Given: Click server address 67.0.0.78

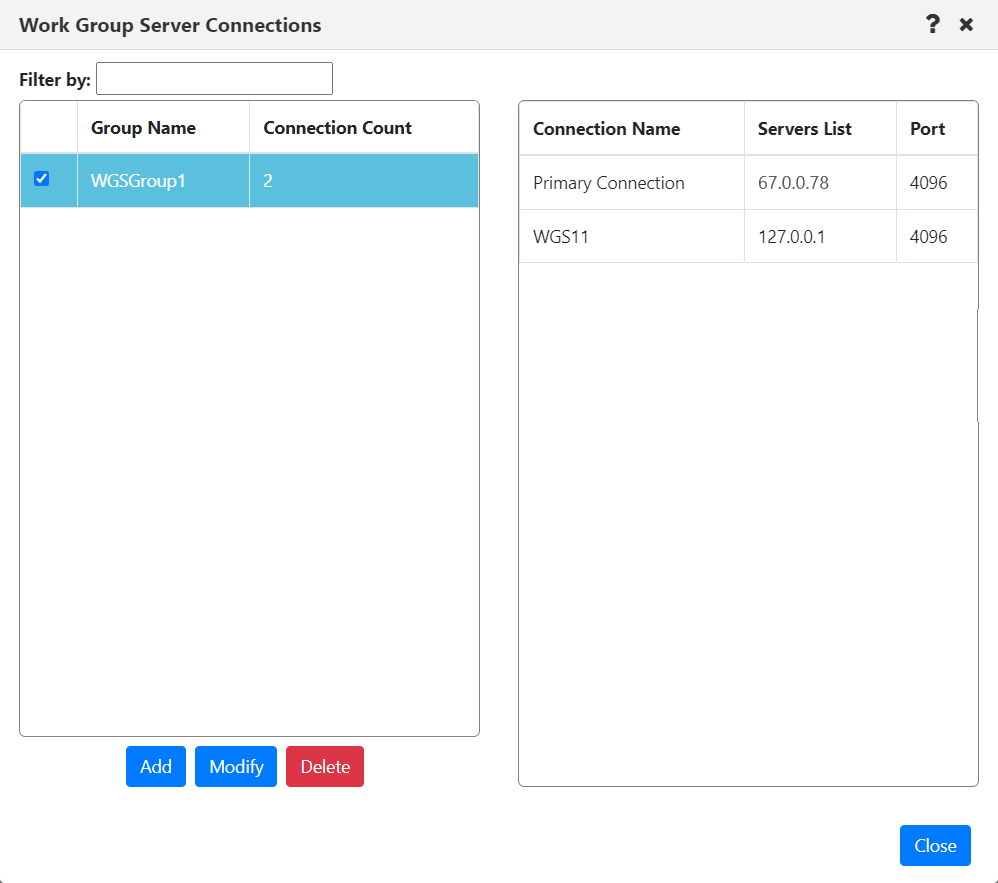Looking at the screenshot, I should 793,183.
